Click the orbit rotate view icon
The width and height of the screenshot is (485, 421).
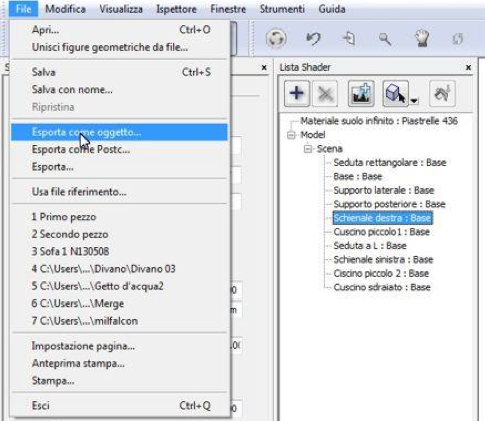click(276, 38)
